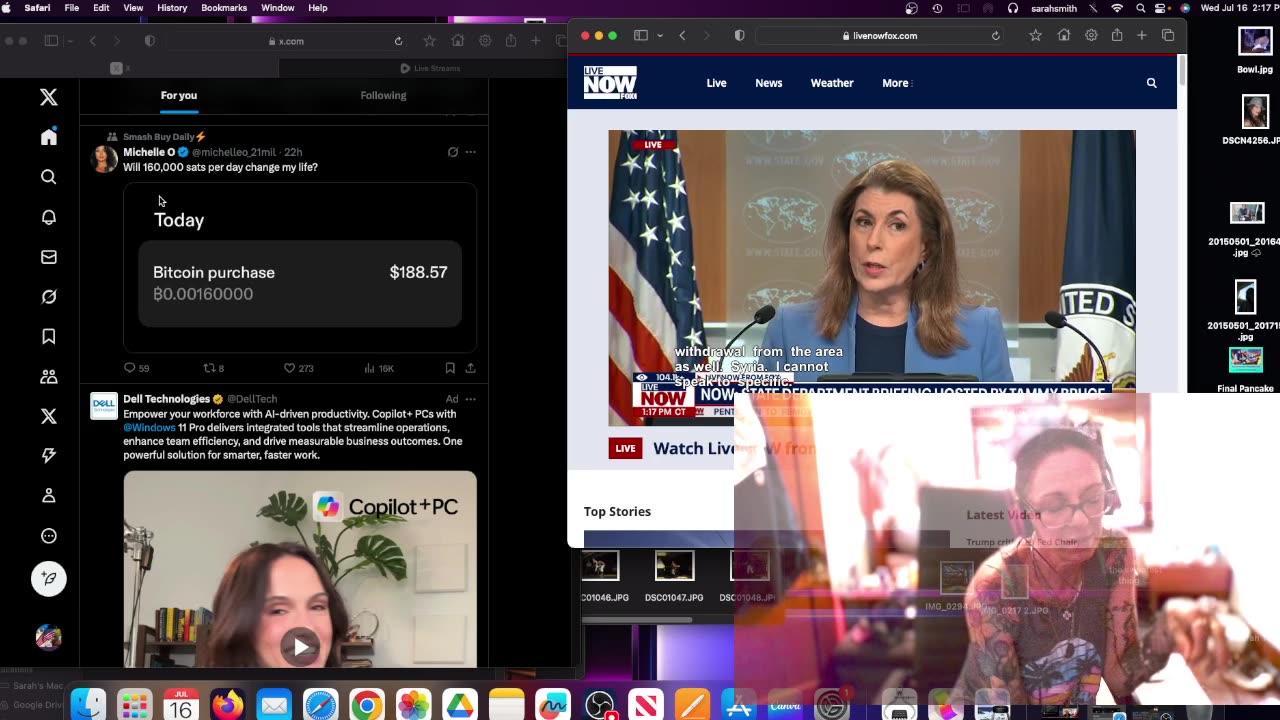Bookmark Michelle O's Bitcoin post
The width and height of the screenshot is (1280, 720).
coord(450,368)
